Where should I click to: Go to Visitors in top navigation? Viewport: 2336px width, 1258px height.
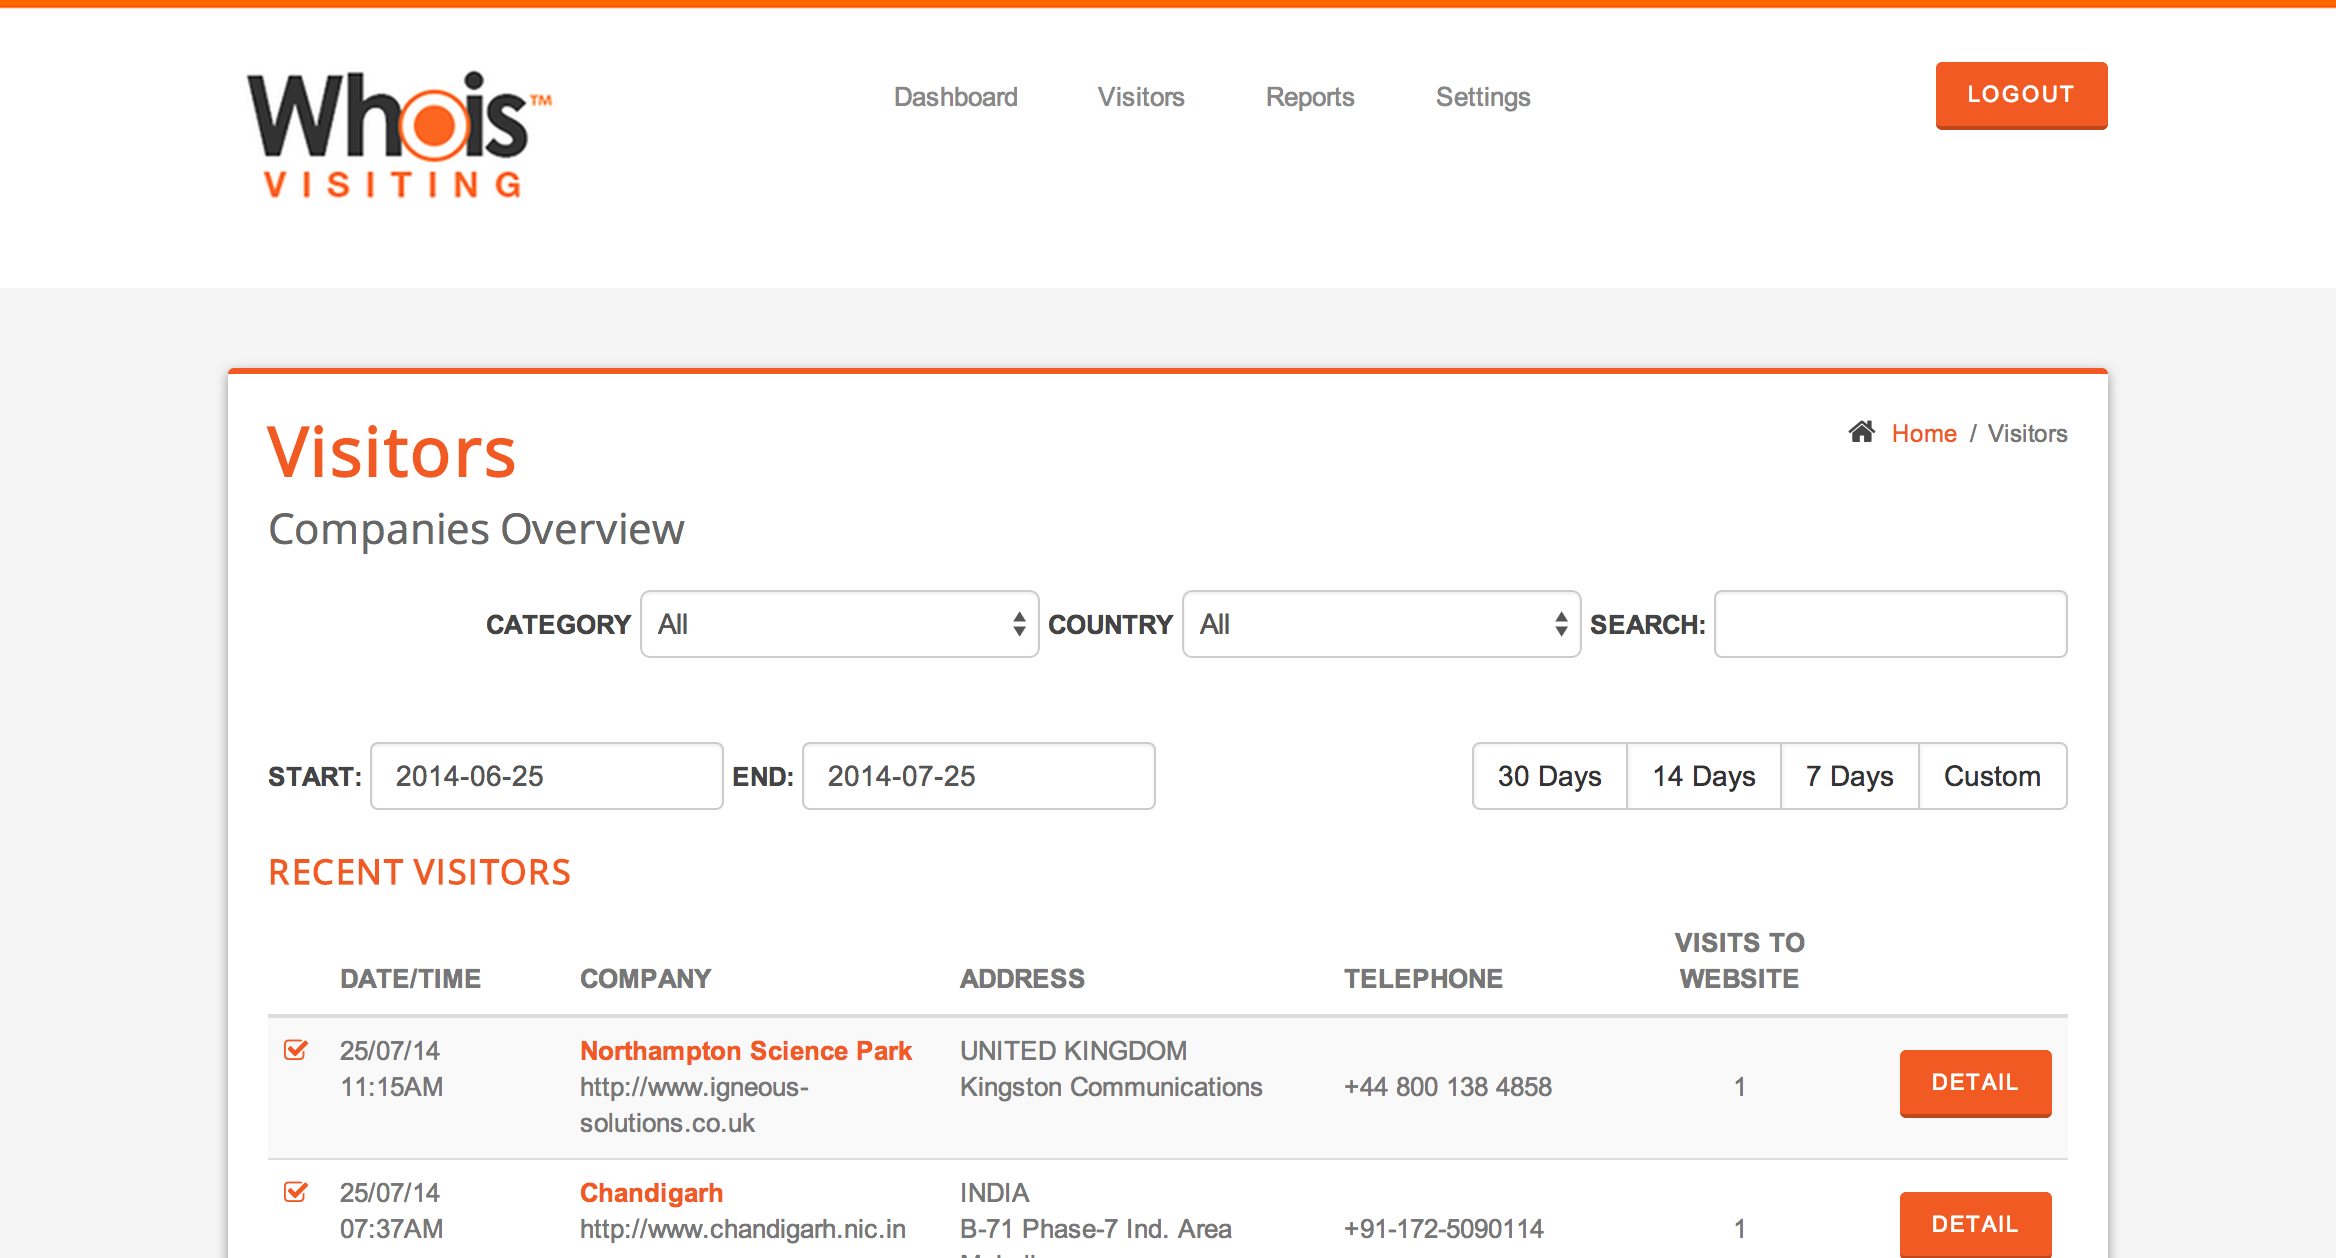(x=1141, y=97)
